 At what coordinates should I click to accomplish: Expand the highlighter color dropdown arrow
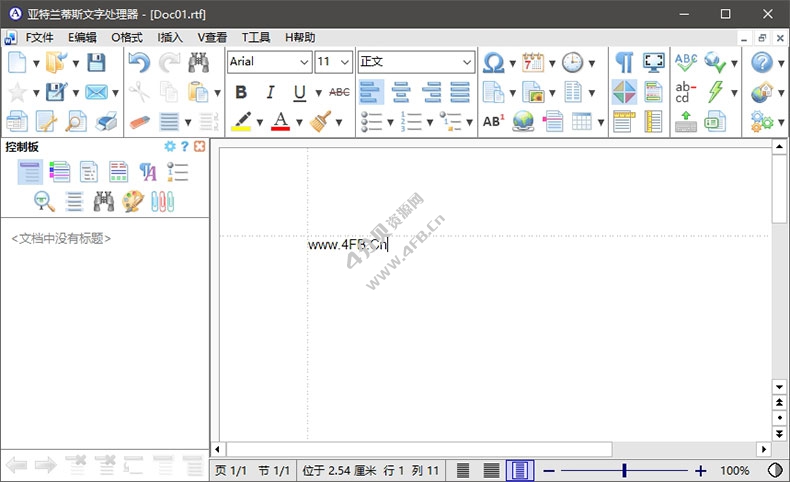[x=260, y=122]
